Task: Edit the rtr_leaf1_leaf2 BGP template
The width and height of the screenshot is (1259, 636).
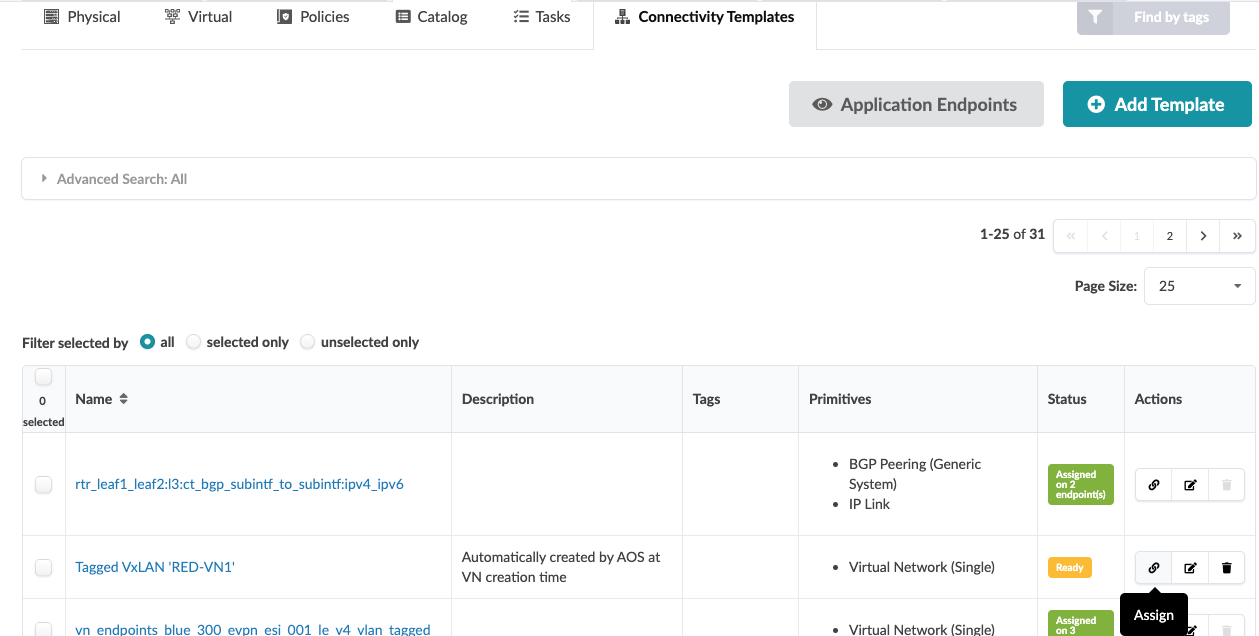Action: tap(1190, 484)
